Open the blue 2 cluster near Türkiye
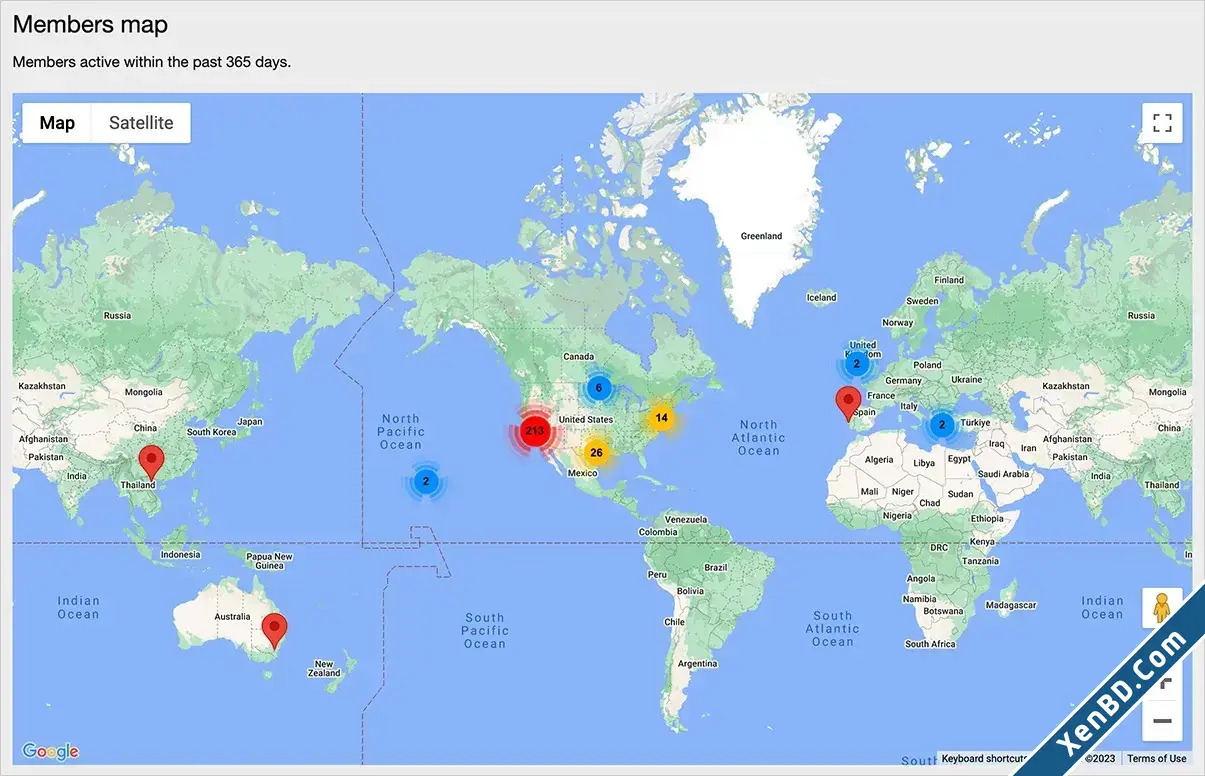Screen dimensions: 1205x776 (x=941, y=425)
